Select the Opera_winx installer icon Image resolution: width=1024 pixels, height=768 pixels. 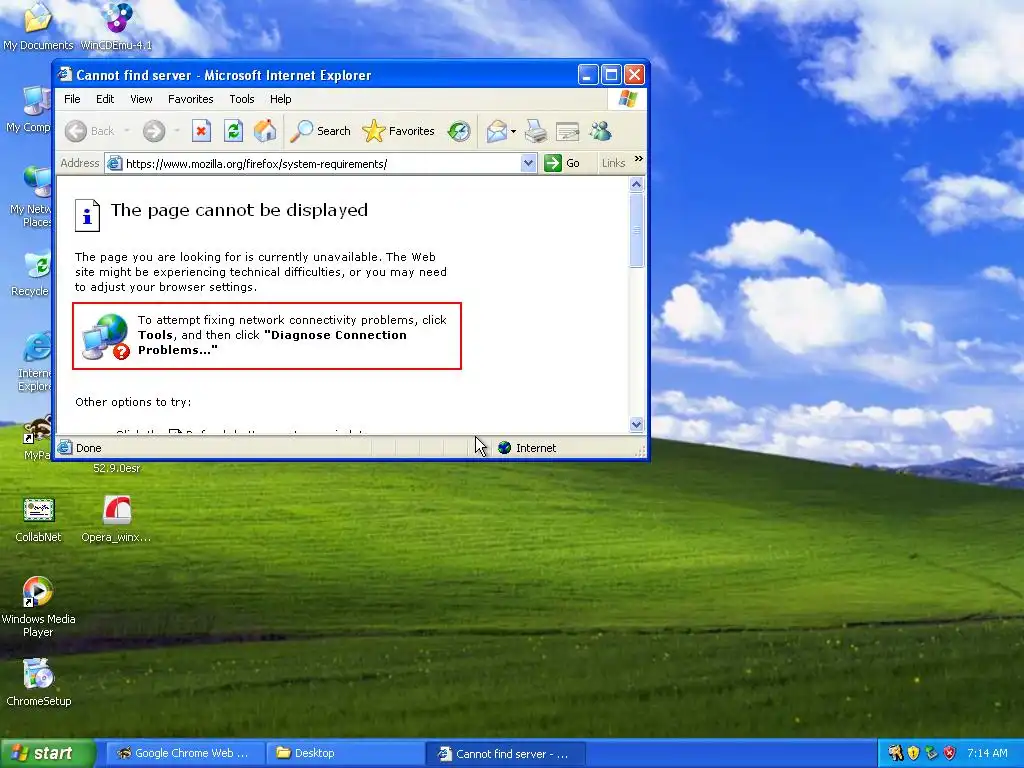116,520
